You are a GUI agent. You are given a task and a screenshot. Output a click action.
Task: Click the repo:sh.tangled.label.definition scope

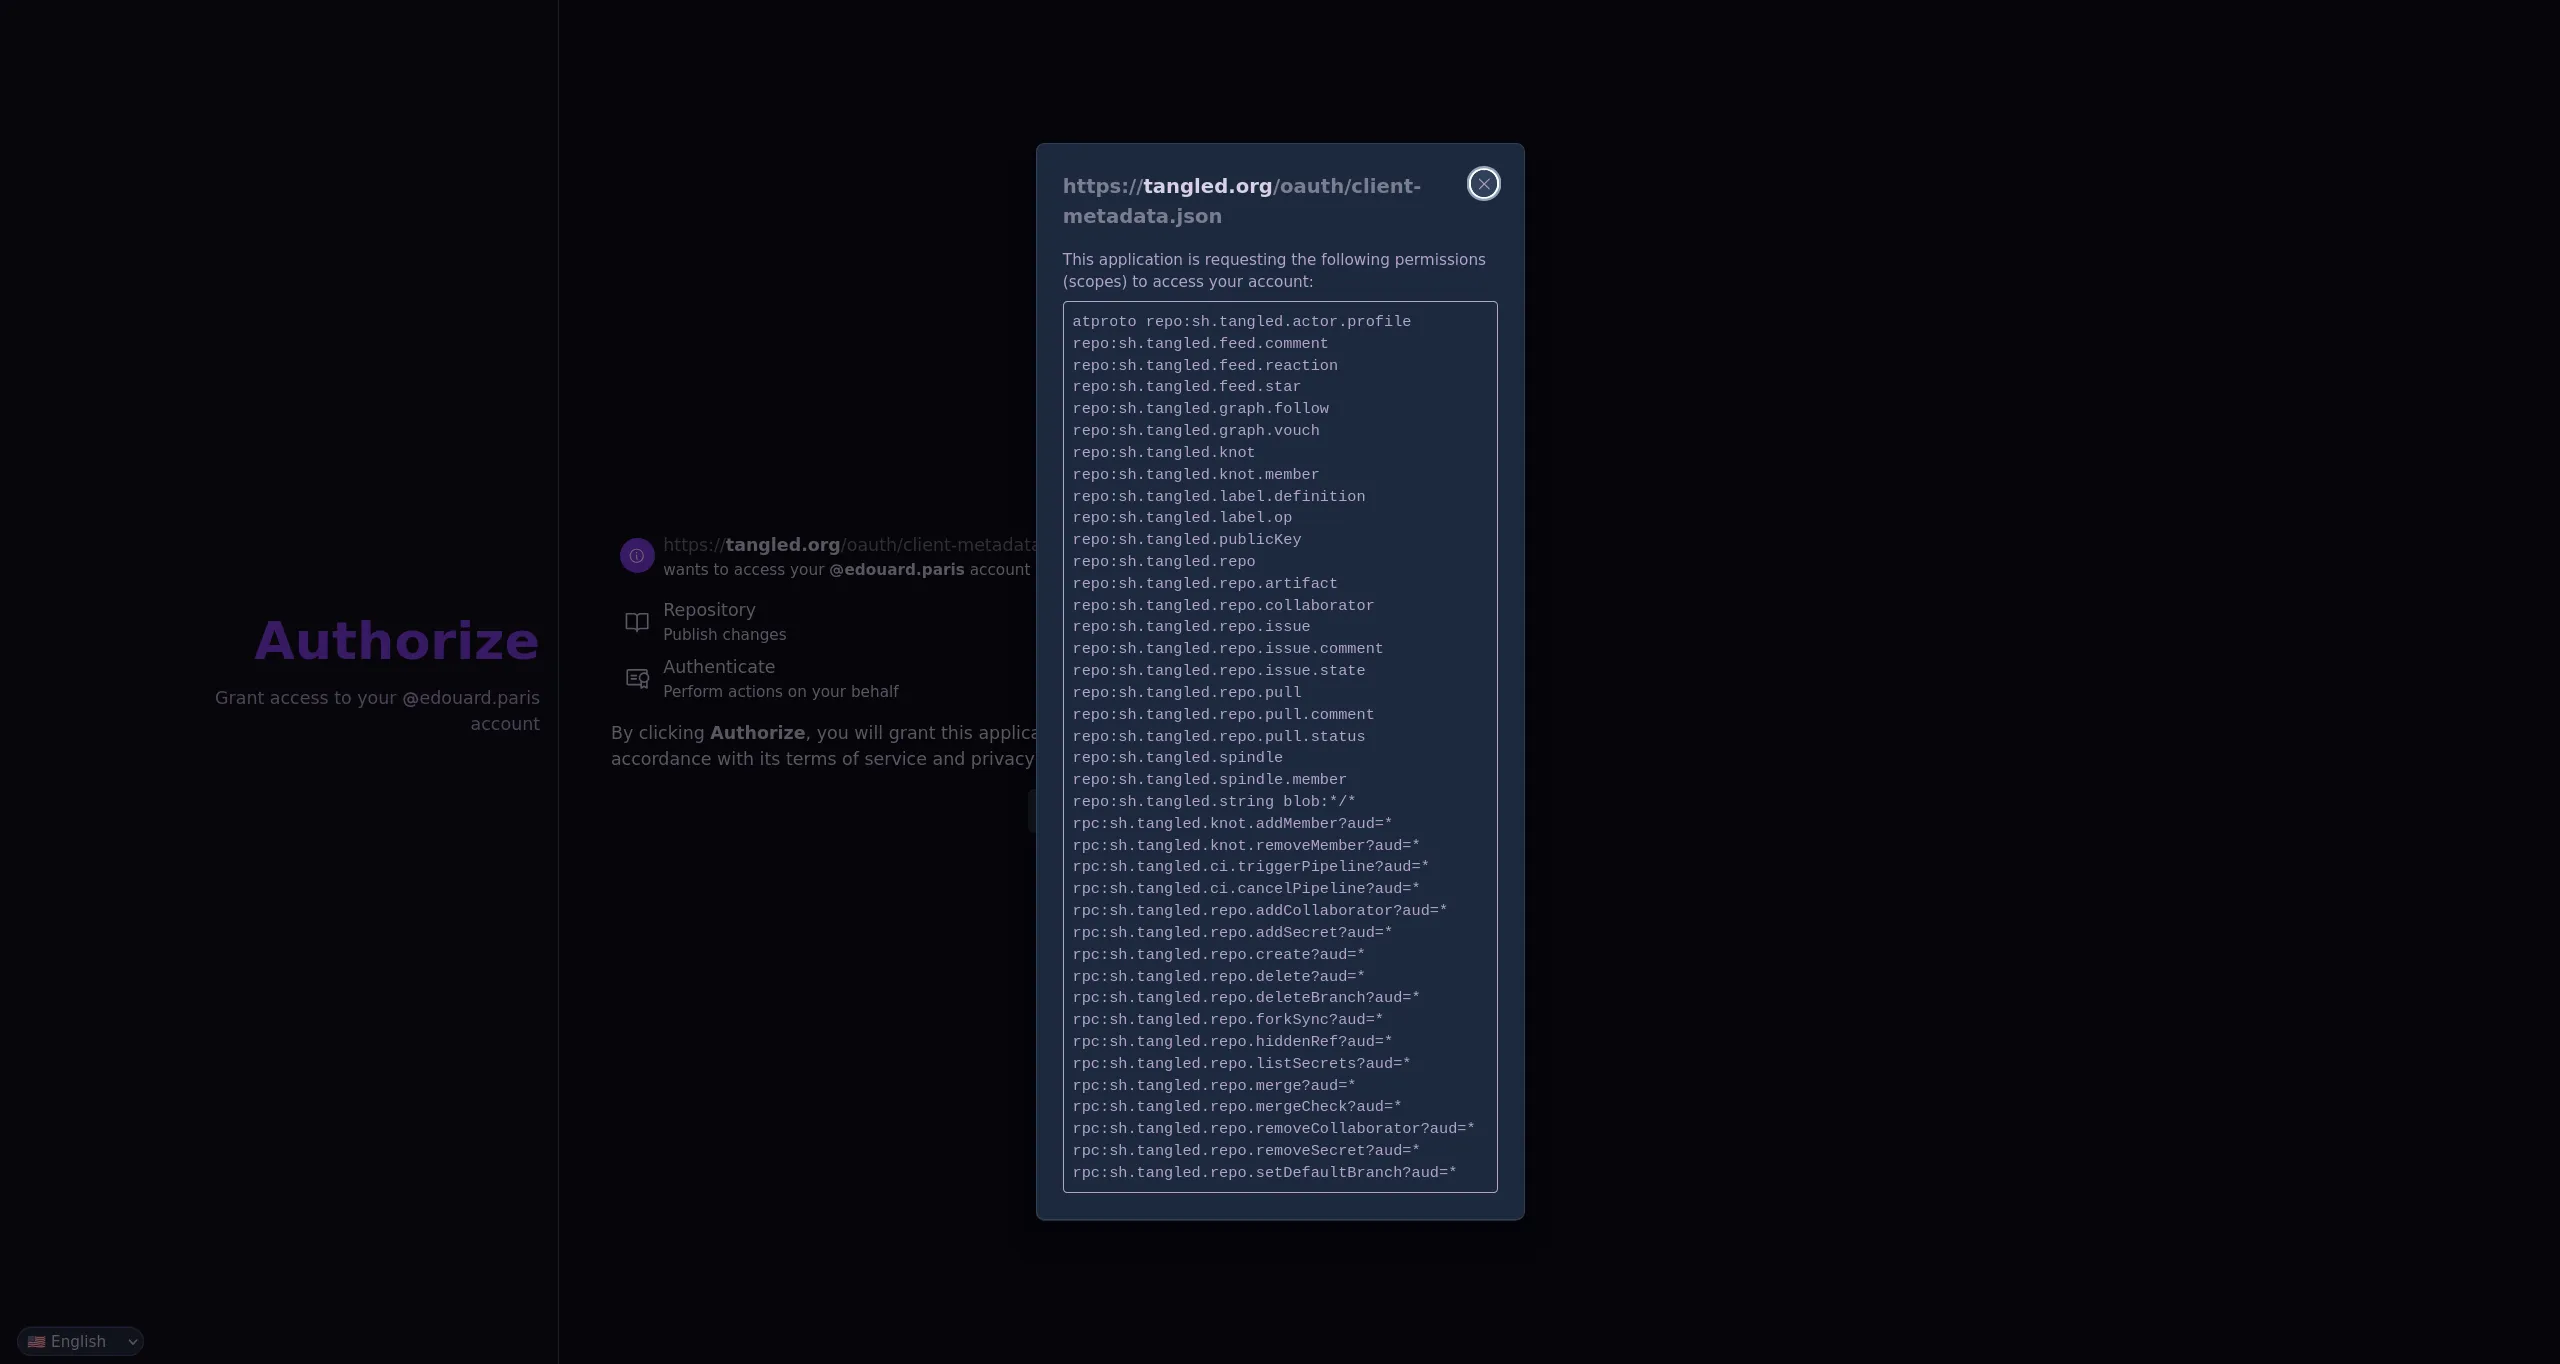[x=1219, y=496]
